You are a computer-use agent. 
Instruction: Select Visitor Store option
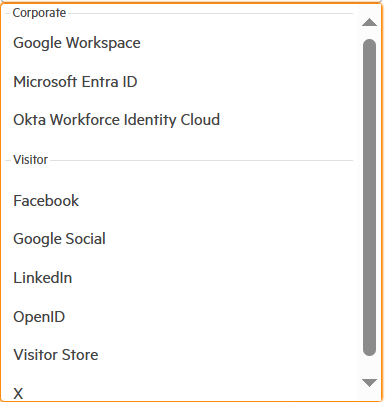pos(56,355)
